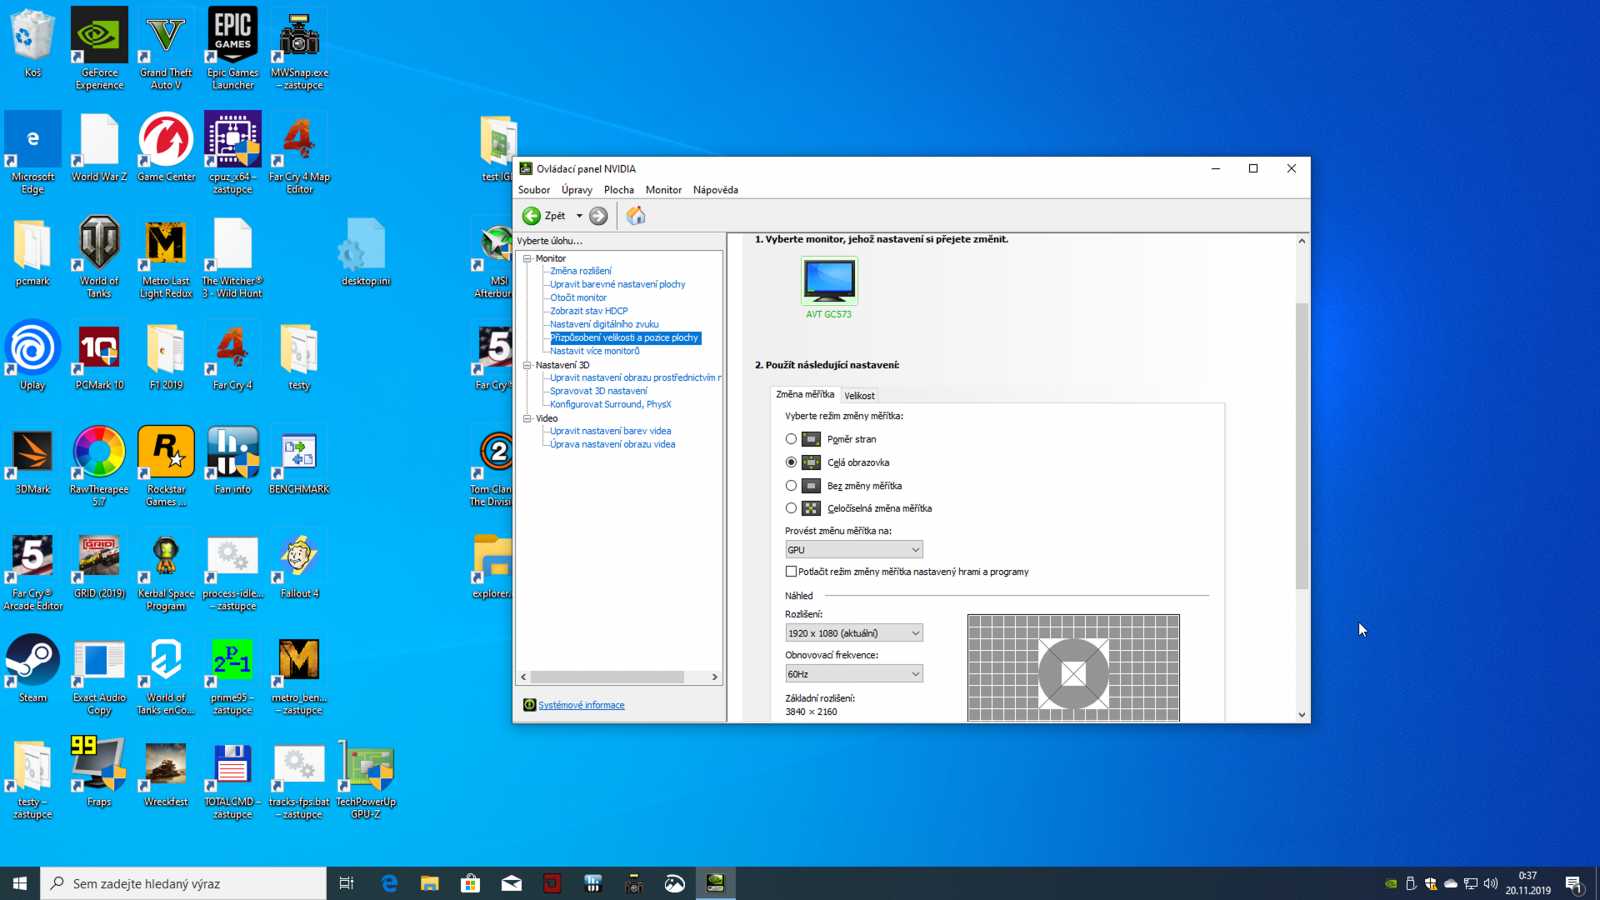The height and width of the screenshot is (900, 1600).
Task: Select the Celá obrazovka scaling mode
Action: tap(791, 462)
